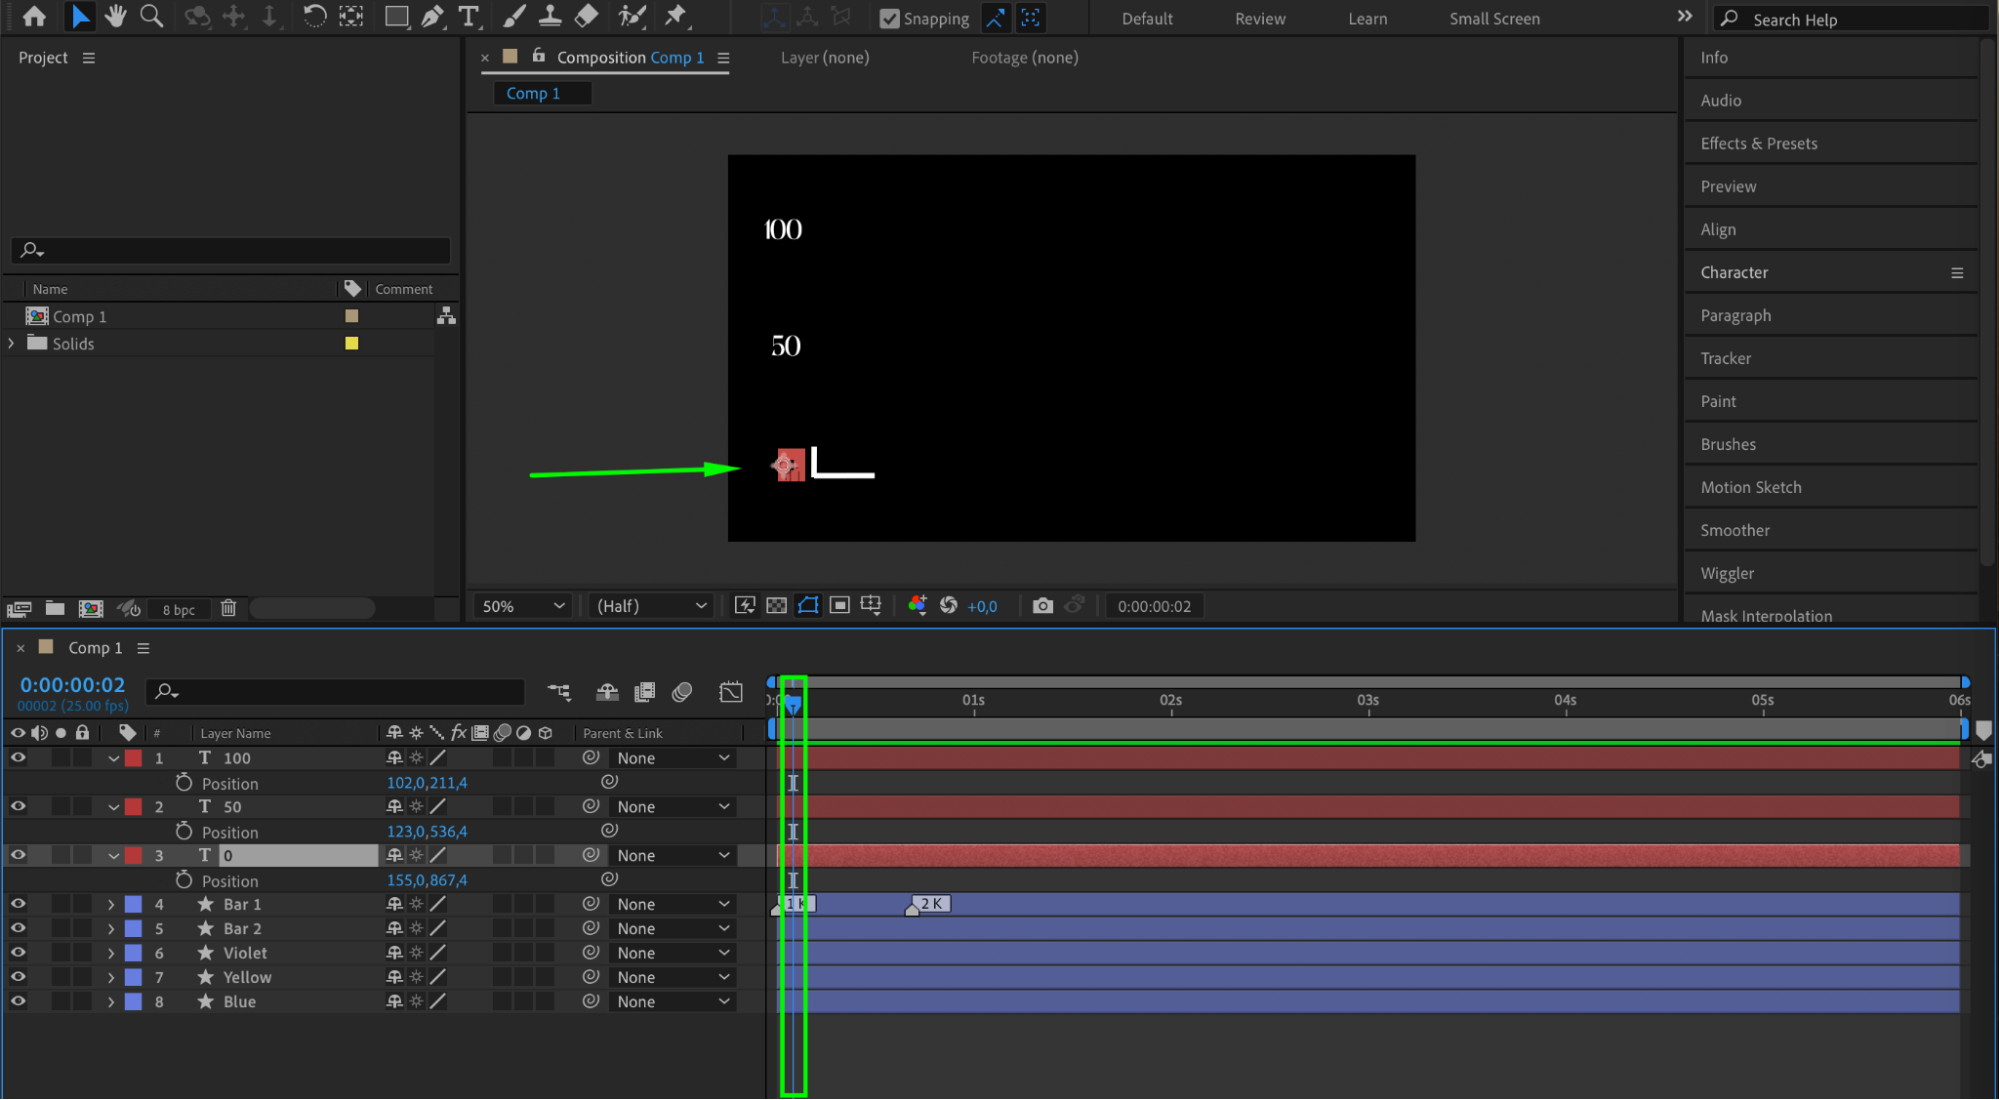Select the Puppet Pin tool

[676, 16]
